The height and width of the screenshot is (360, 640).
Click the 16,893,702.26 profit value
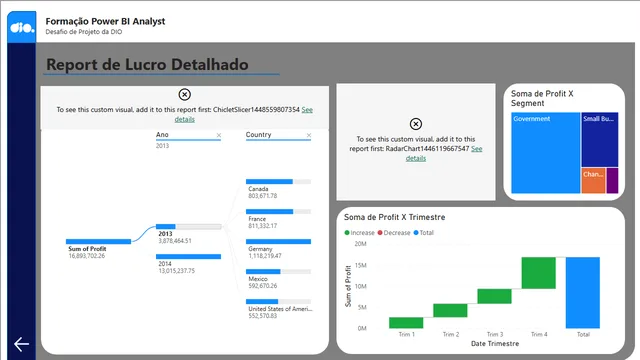pyautogui.click(x=87, y=256)
